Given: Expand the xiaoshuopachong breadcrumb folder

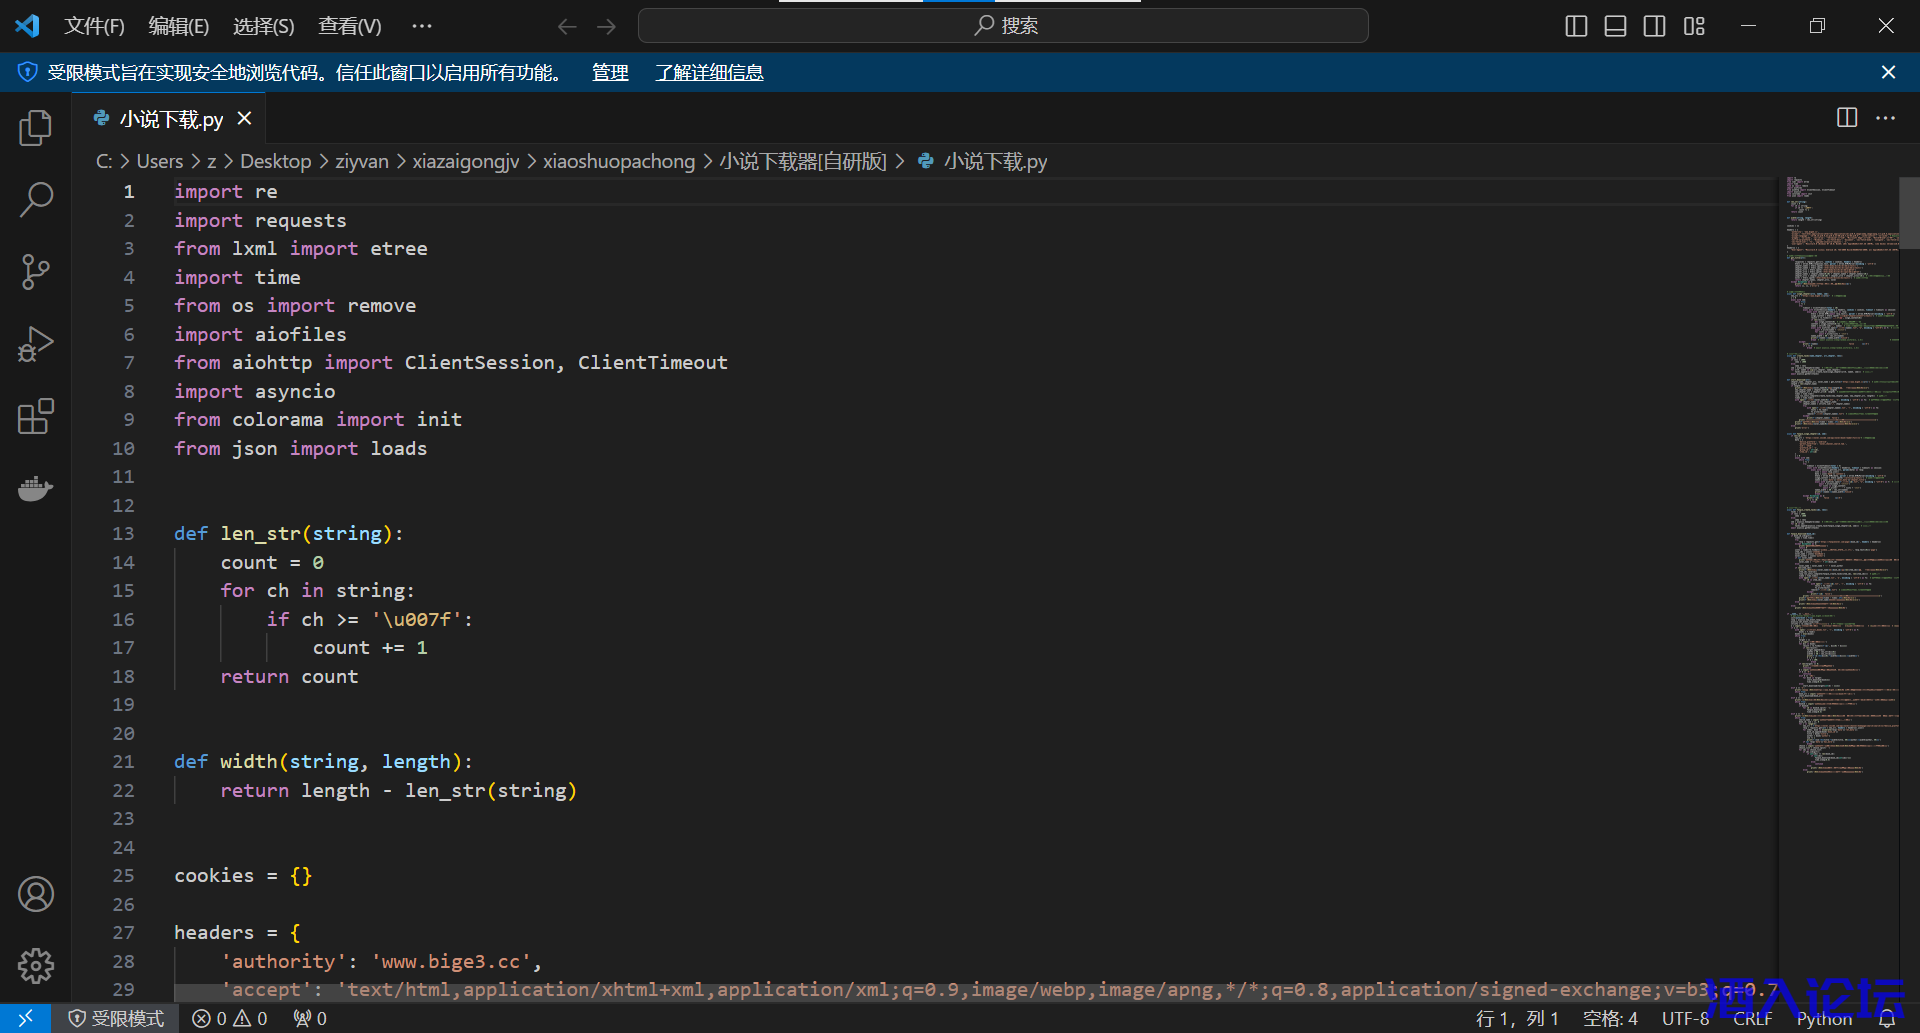Looking at the screenshot, I should click(618, 161).
